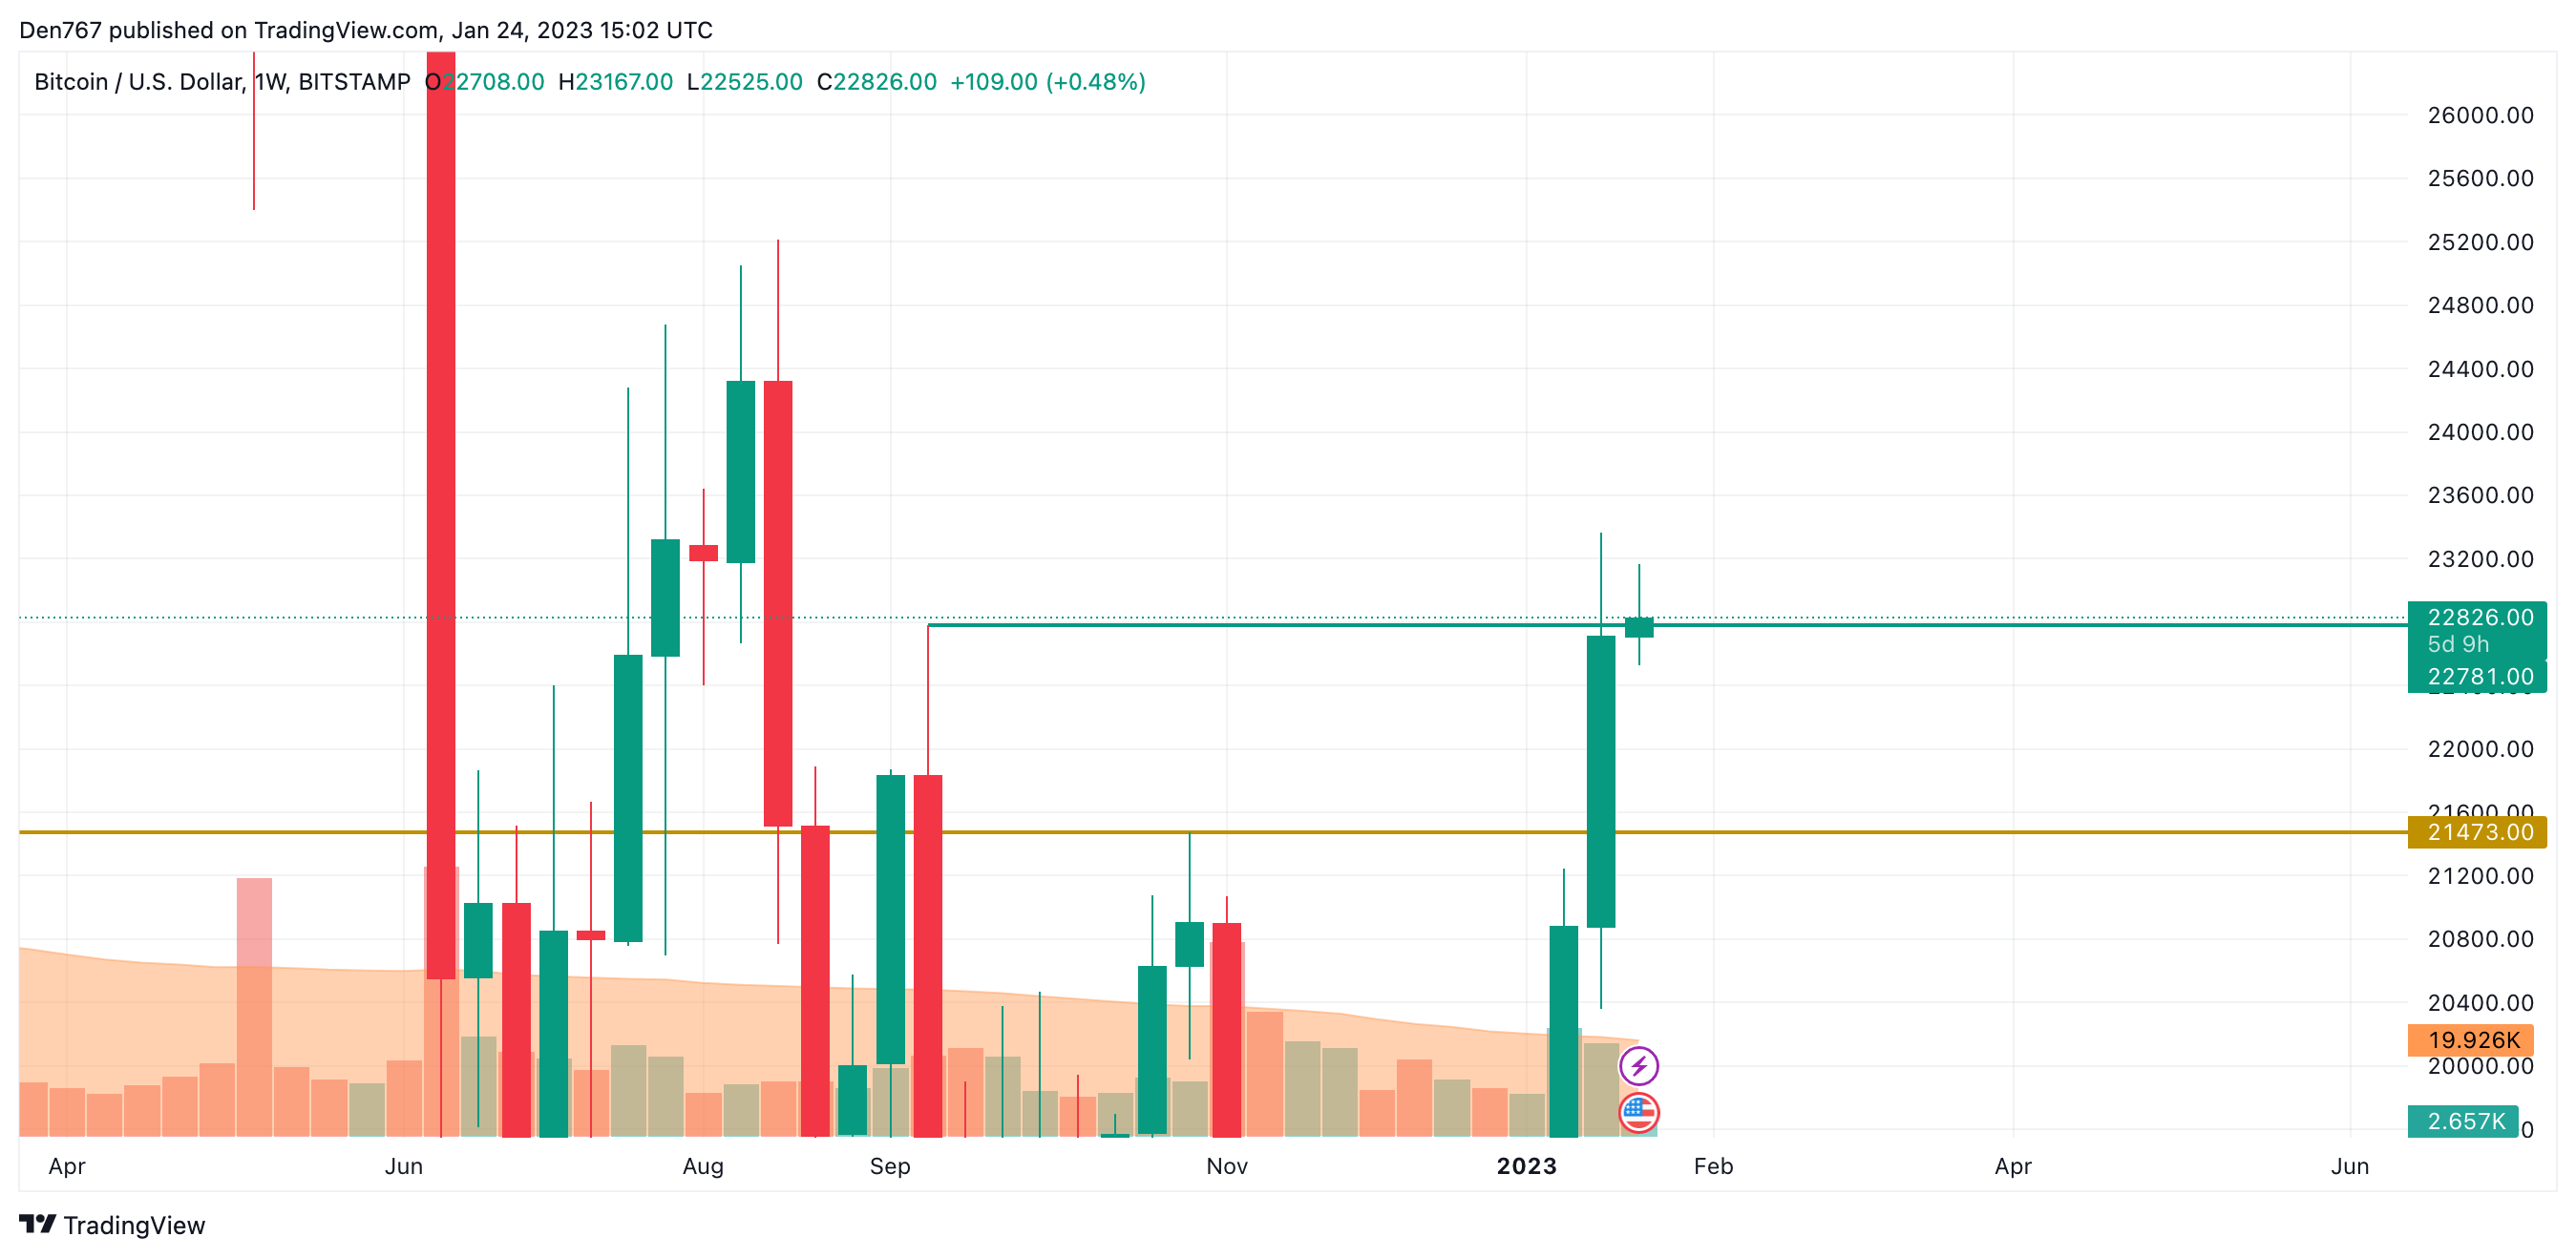Screen dimensions: 2576x1258
Task: Click the Bitcoin / U.S. Dollar symbol title
Action: pyautogui.click(x=137, y=82)
